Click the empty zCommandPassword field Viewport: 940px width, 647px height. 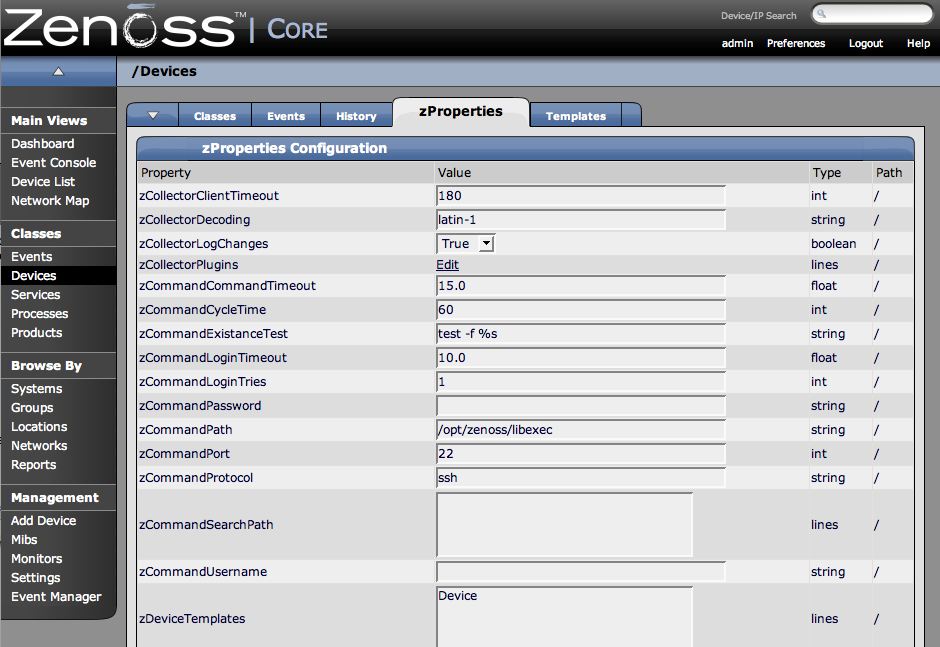[x=581, y=405]
